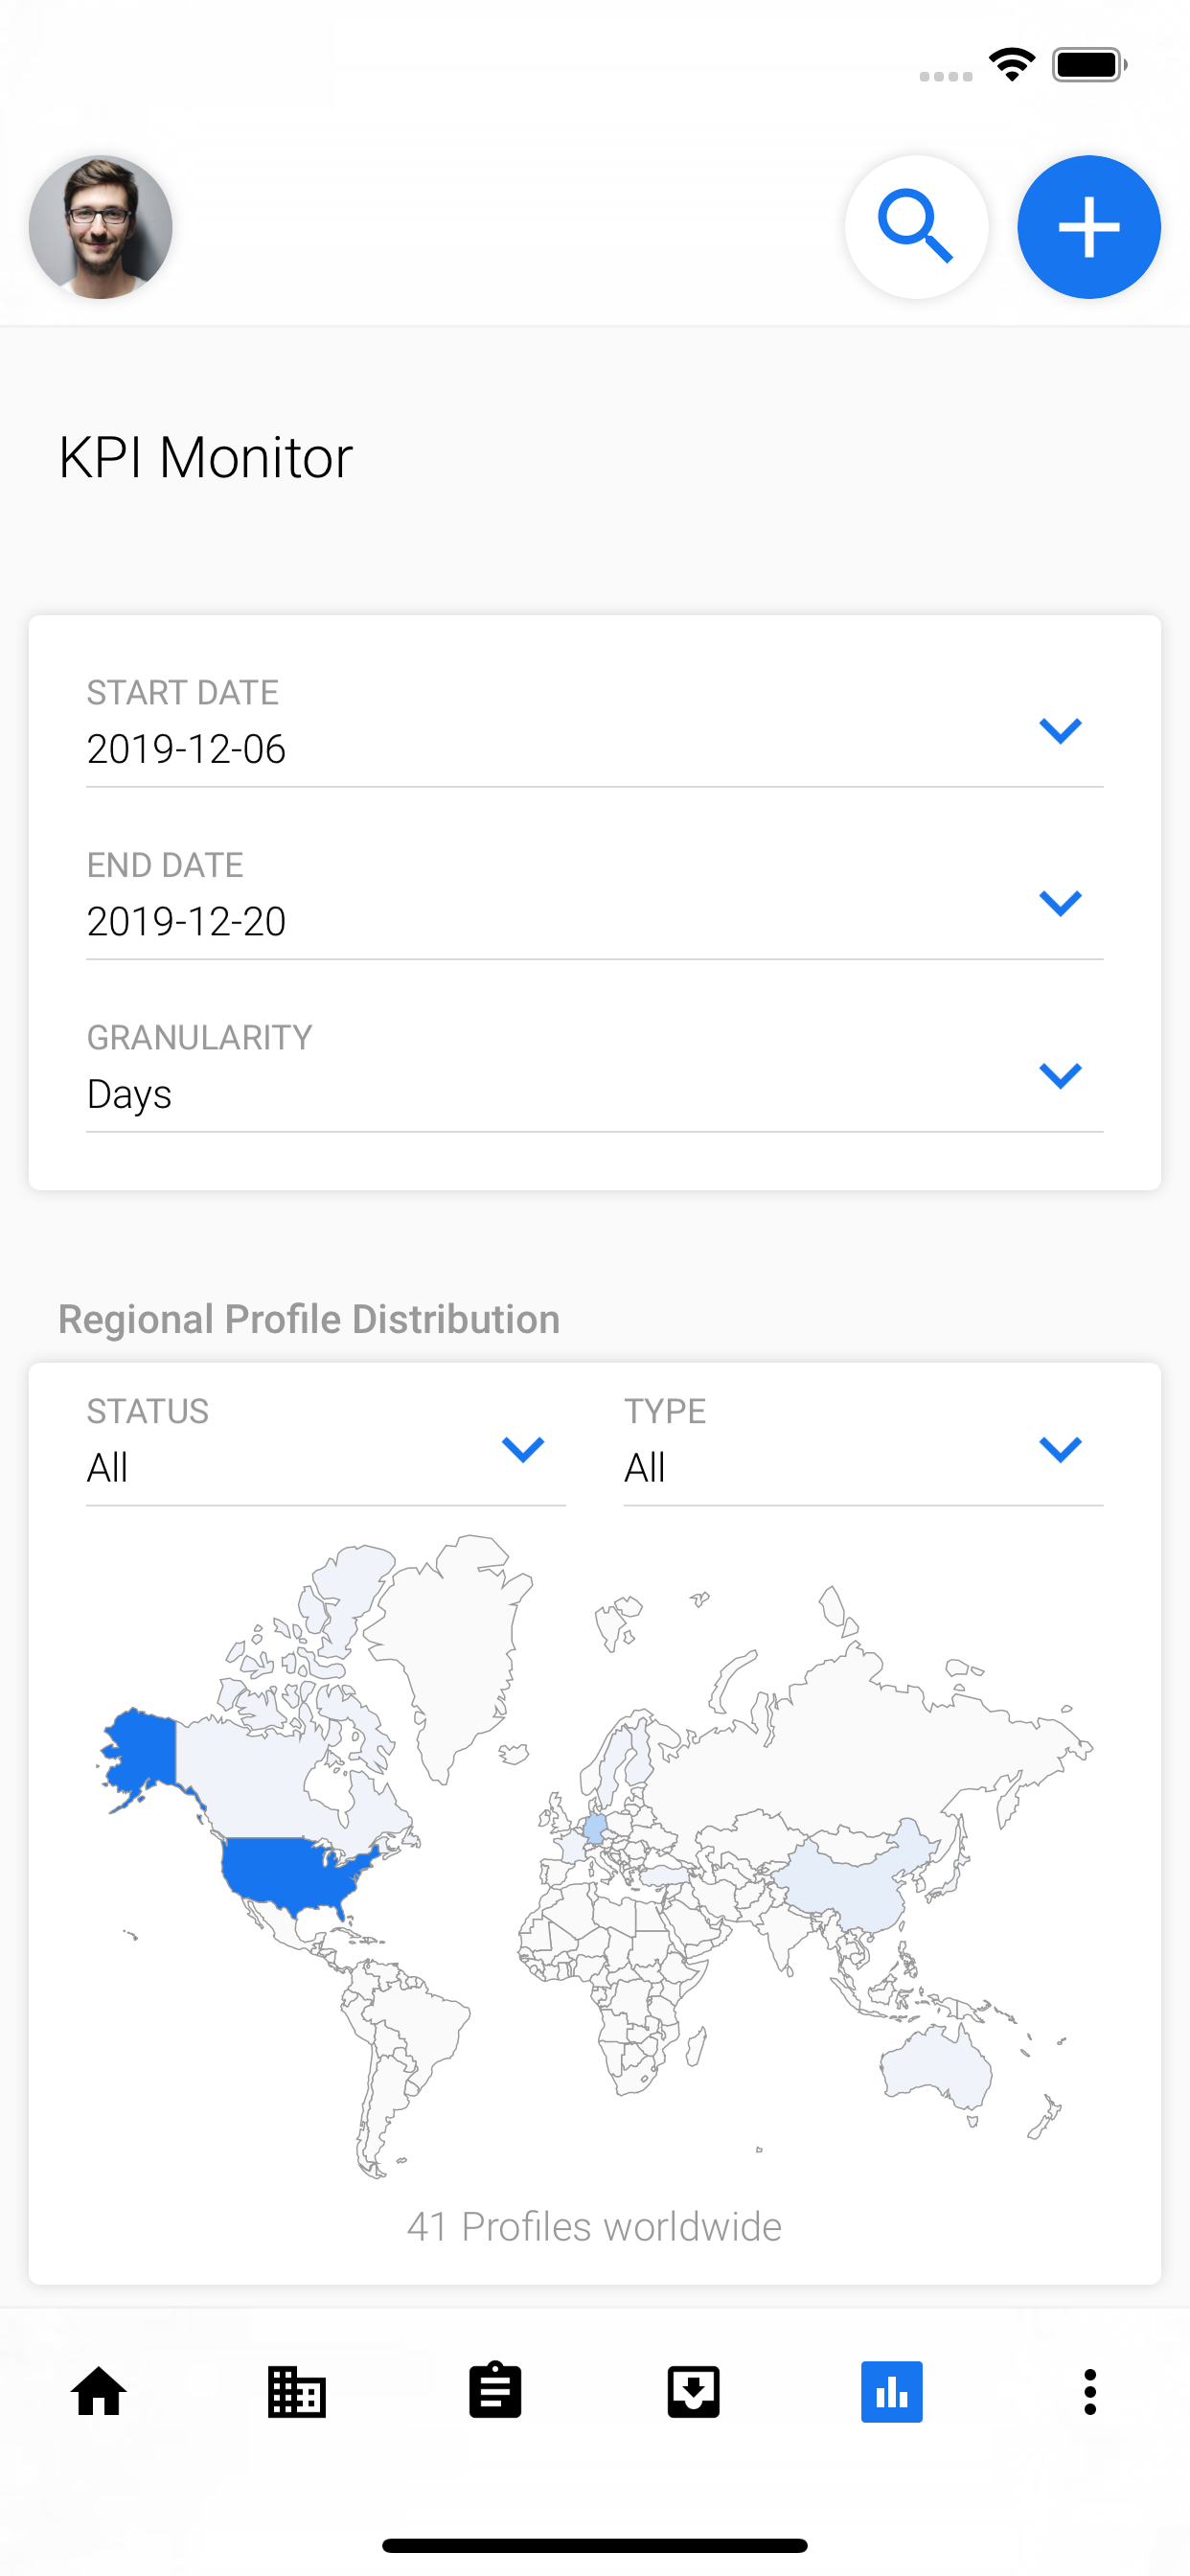The image size is (1190, 2576).
Task: Select the Days granularity value
Action: [x=129, y=1094]
